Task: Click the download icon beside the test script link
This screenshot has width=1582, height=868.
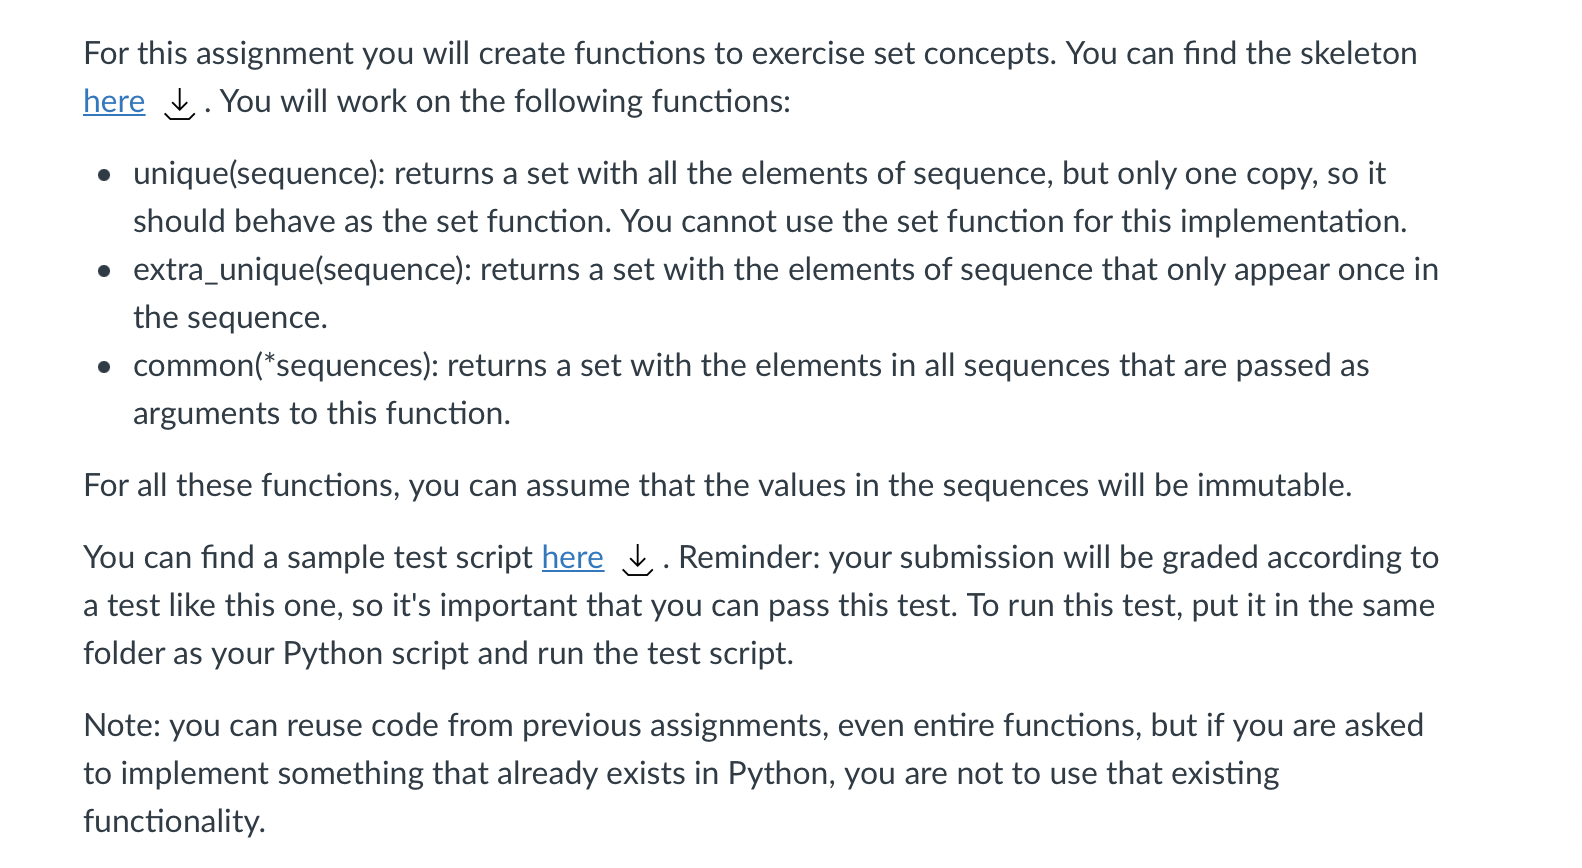Action: pyautogui.click(x=637, y=559)
